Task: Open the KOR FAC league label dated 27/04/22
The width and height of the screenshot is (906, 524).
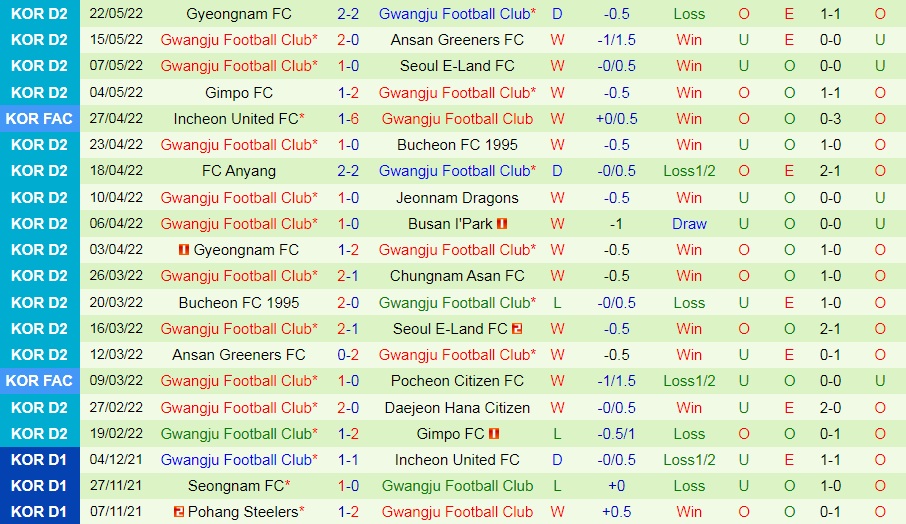Action: click(39, 119)
